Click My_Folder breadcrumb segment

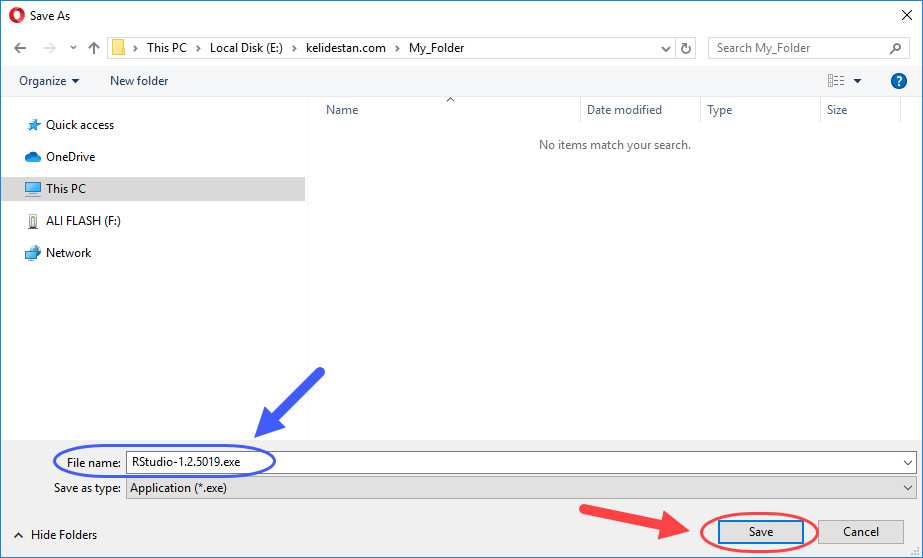click(x=436, y=48)
